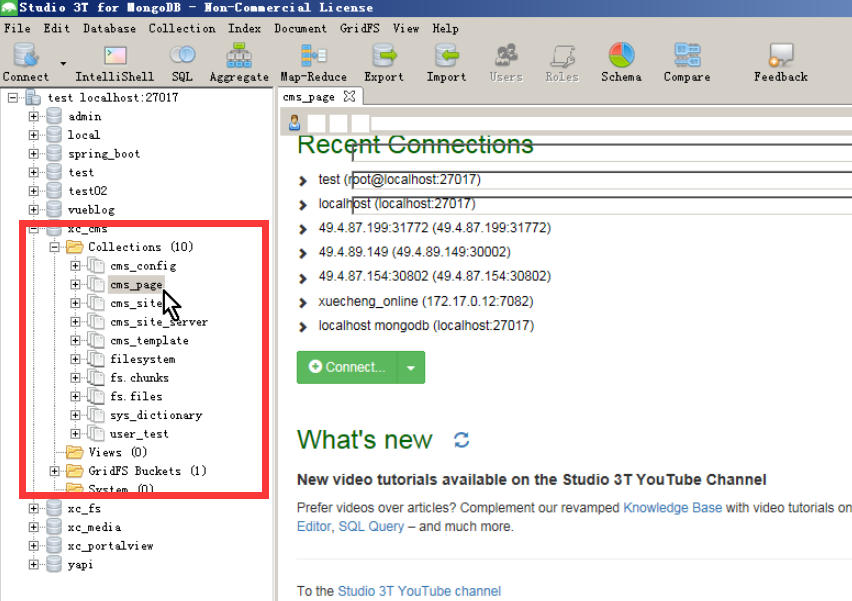Expand the vueblog database node
The height and width of the screenshot is (601, 852).
(34, 210)
